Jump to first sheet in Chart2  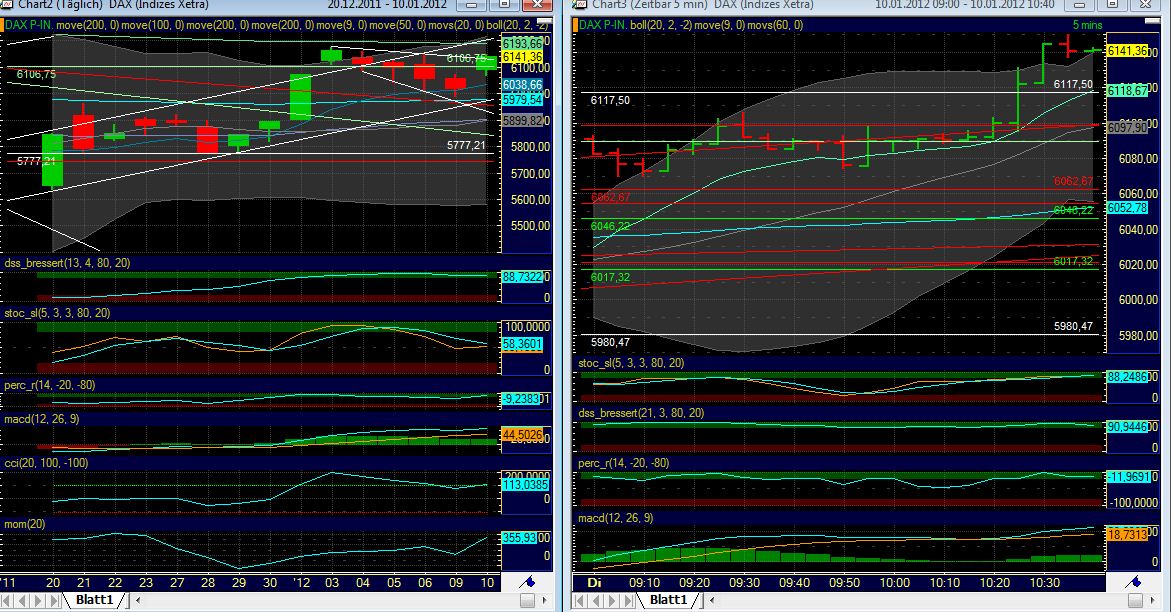(7, 600)
